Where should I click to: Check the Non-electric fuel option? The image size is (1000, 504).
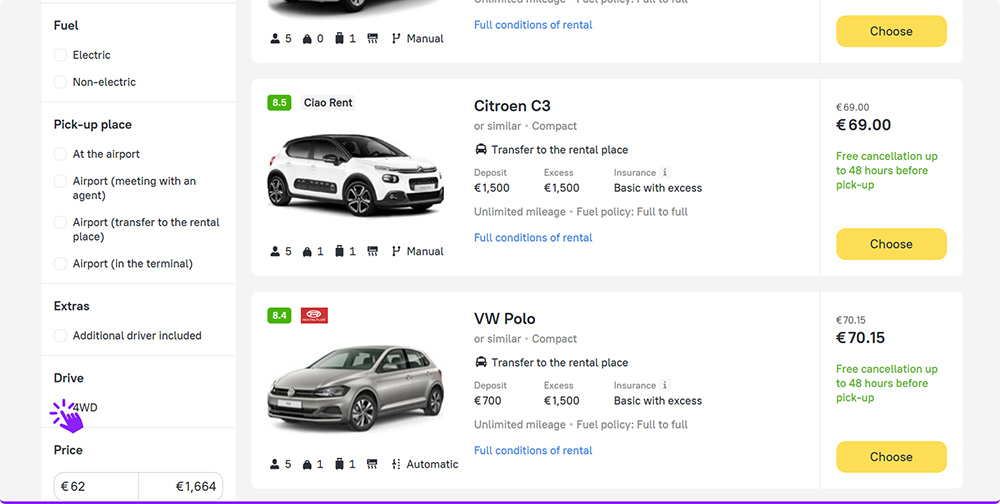point(61,82)
